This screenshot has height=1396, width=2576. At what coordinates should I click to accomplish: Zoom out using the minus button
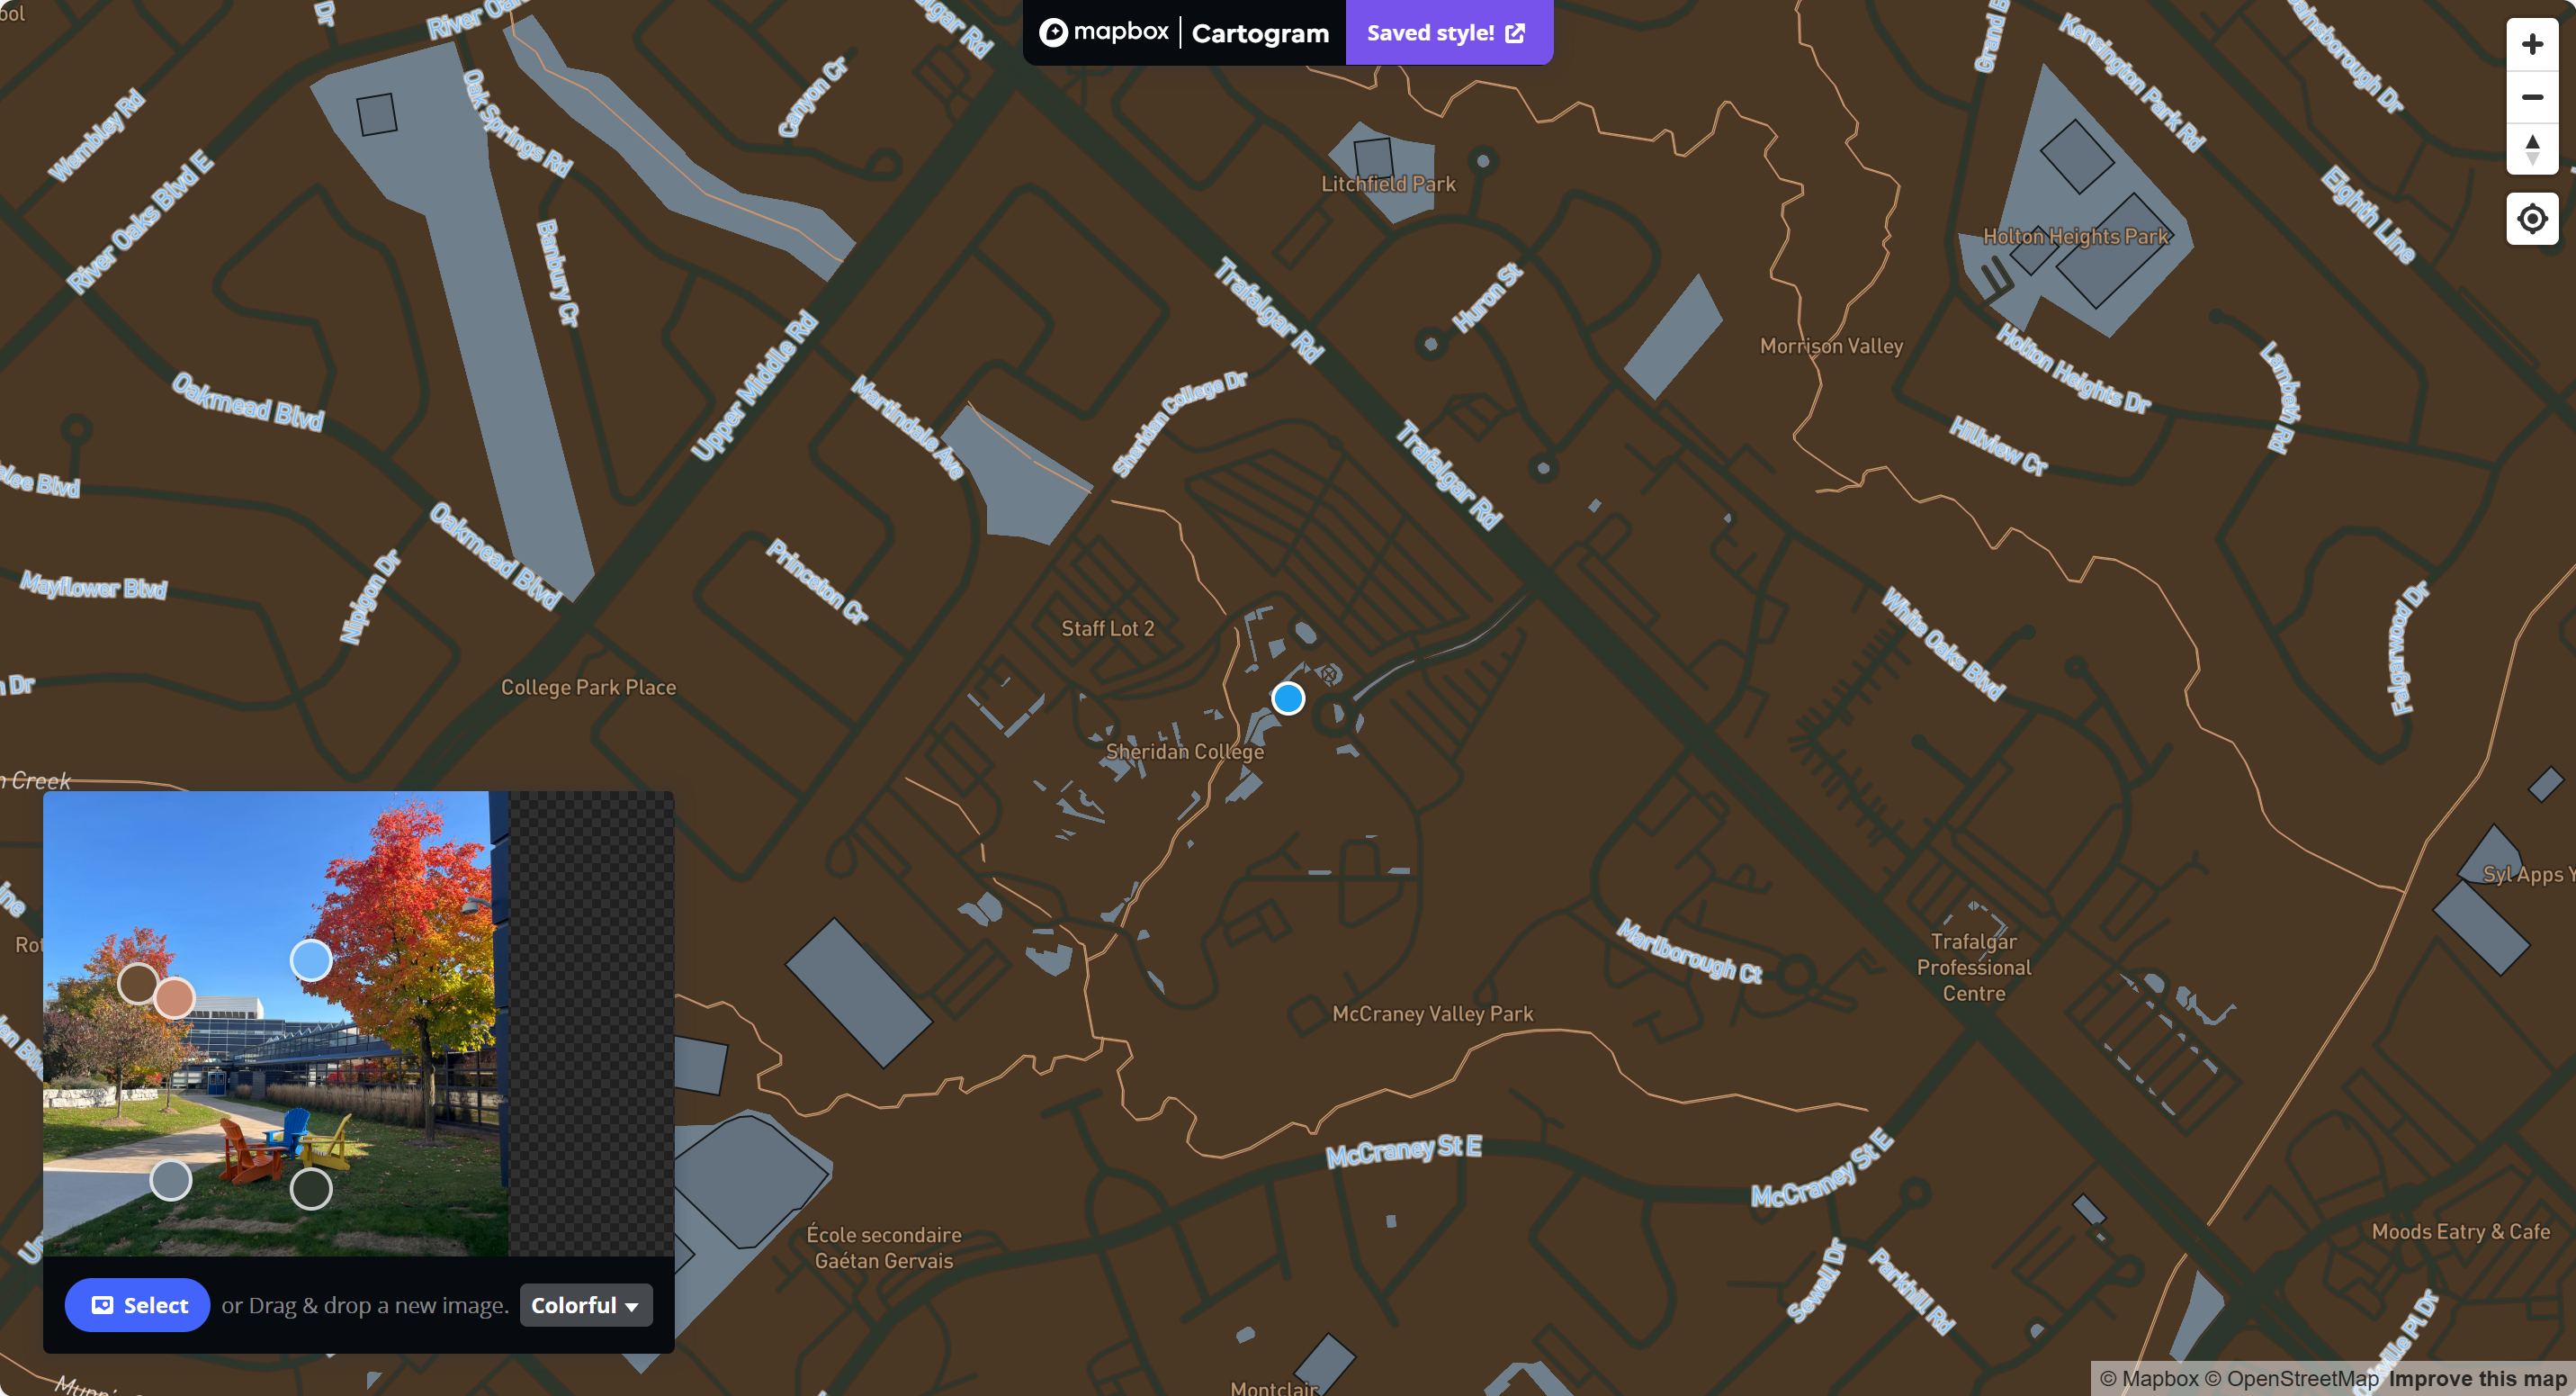click(2532, 96)
